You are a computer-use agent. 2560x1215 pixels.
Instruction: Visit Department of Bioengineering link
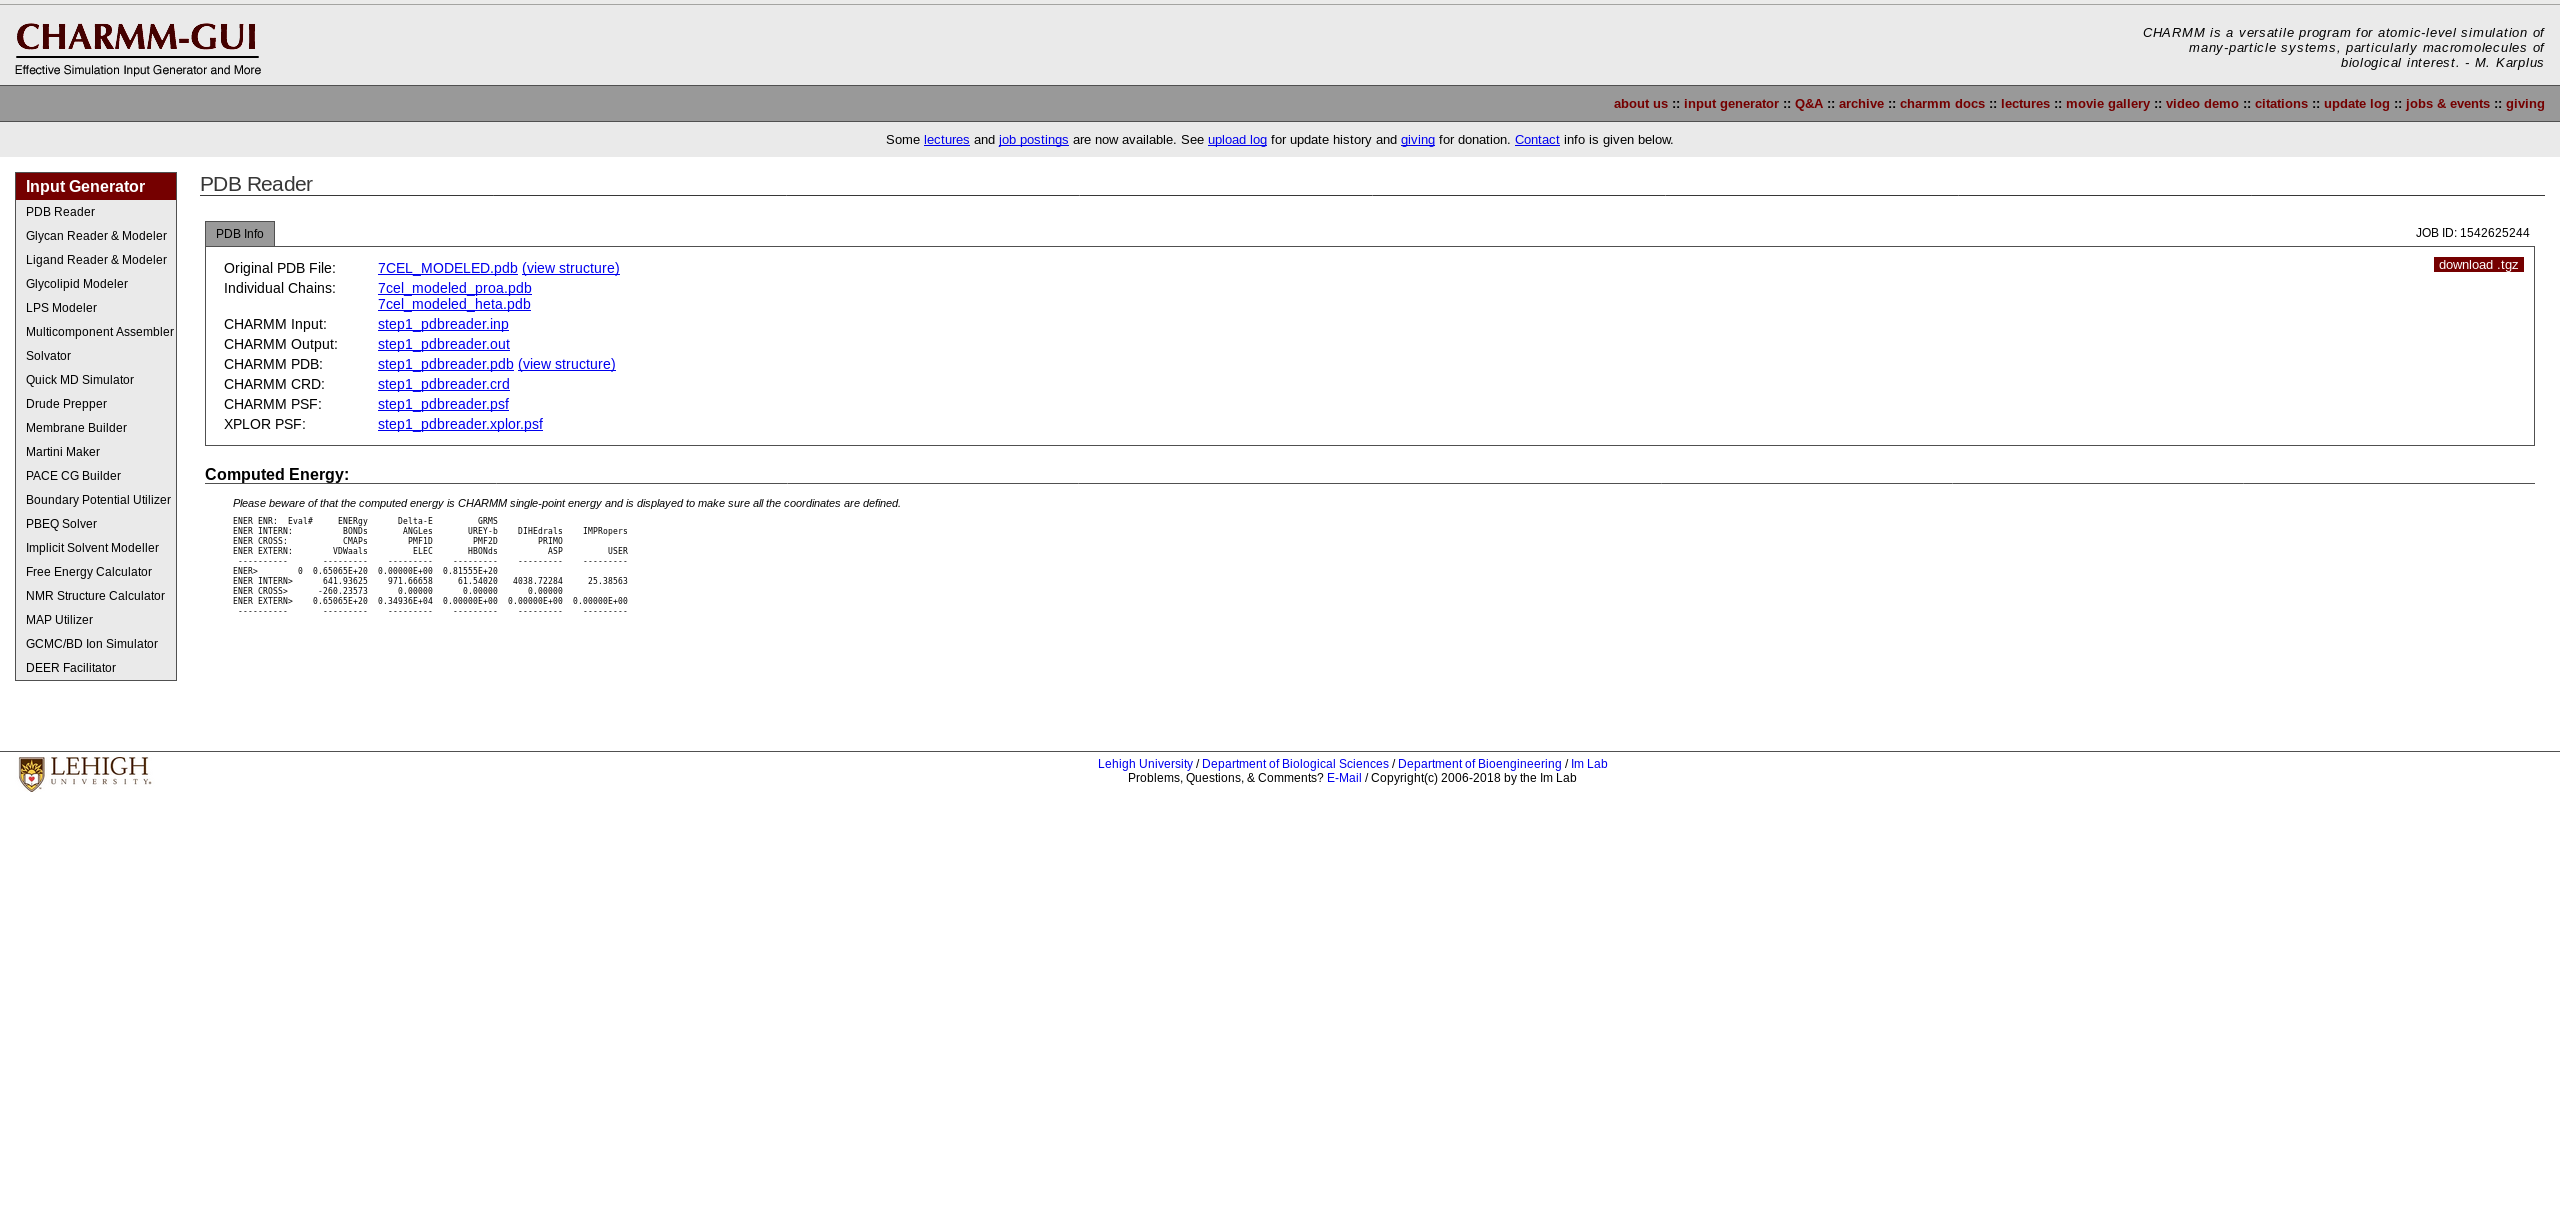click(x=1479, y=764)
